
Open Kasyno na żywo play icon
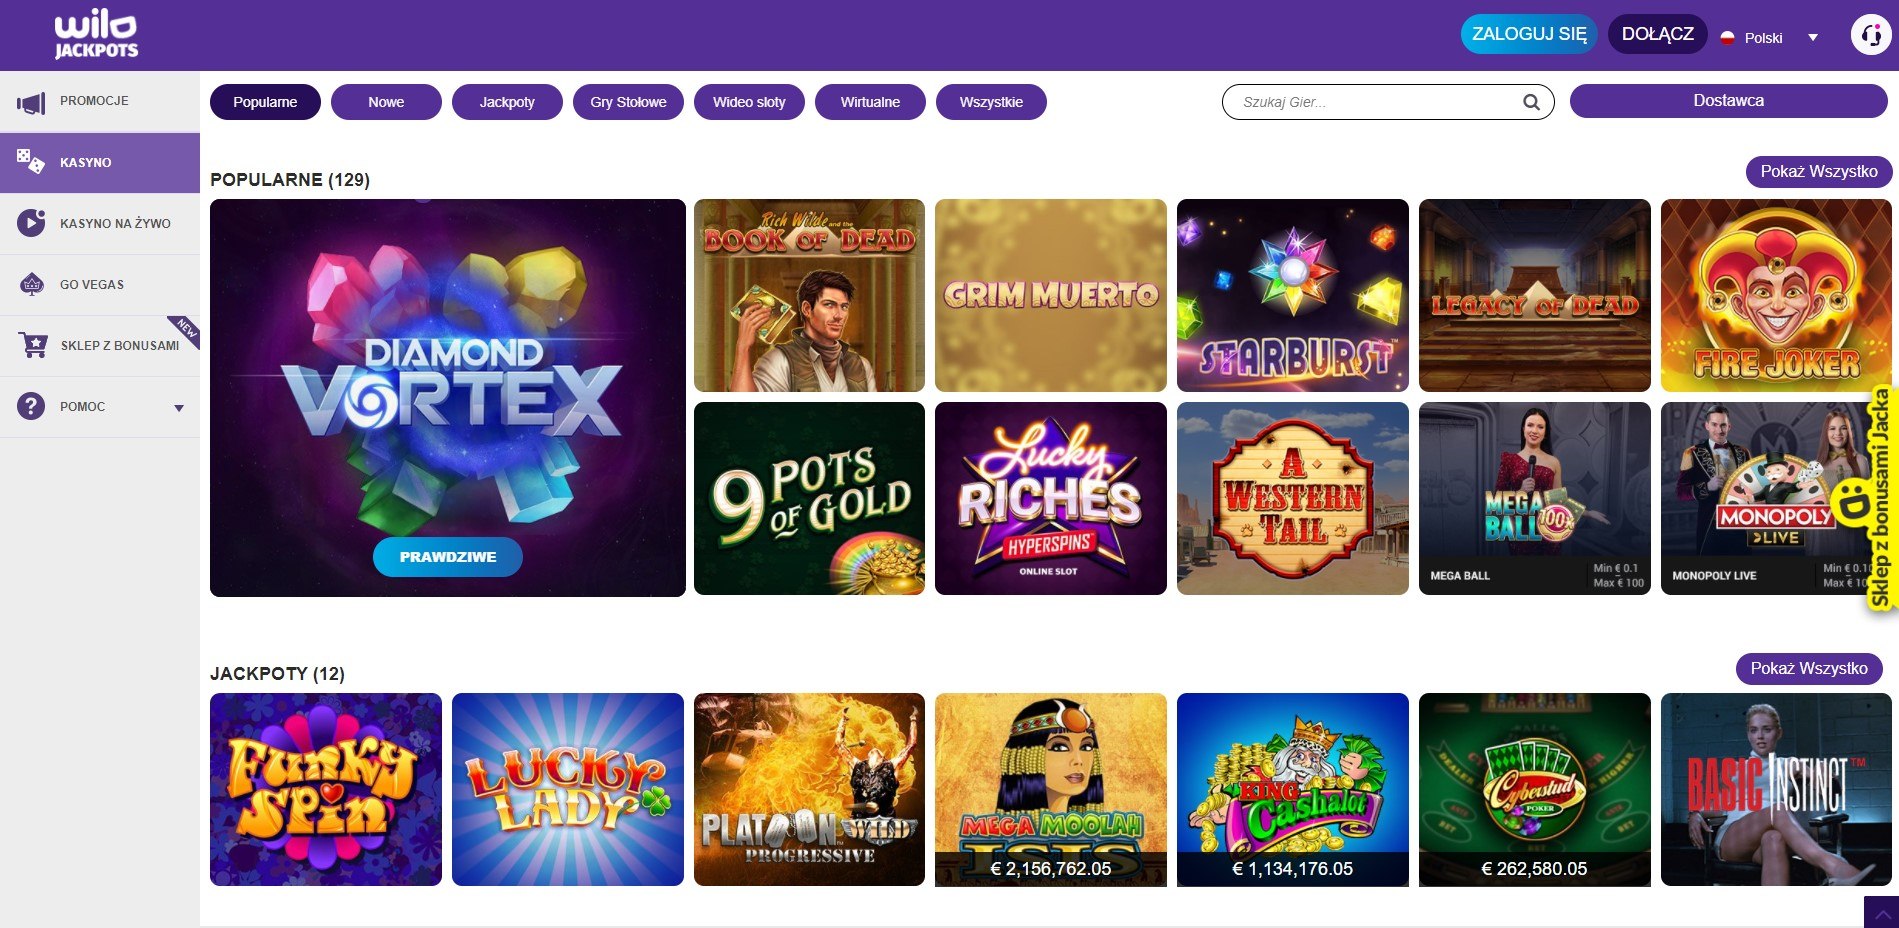(31, 222)
